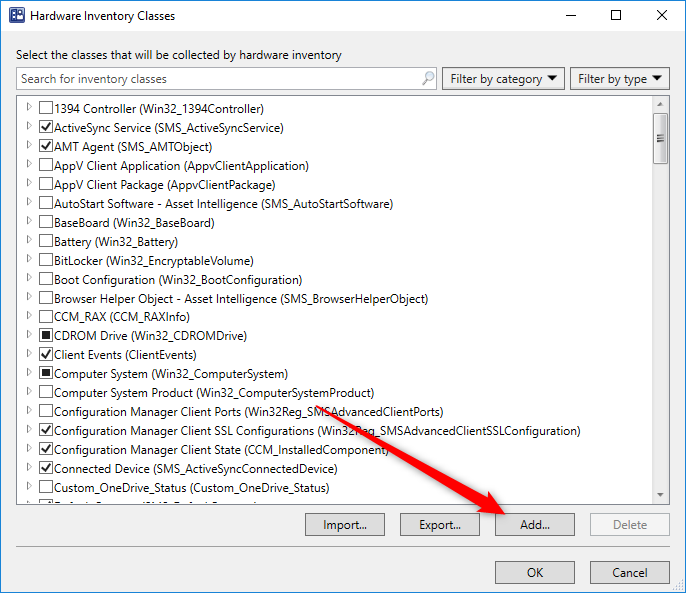The height and width of the screenshot is (593, 686).
Task: Enable the BitLocker class checkbox
Action: click(x=46, y=260)
